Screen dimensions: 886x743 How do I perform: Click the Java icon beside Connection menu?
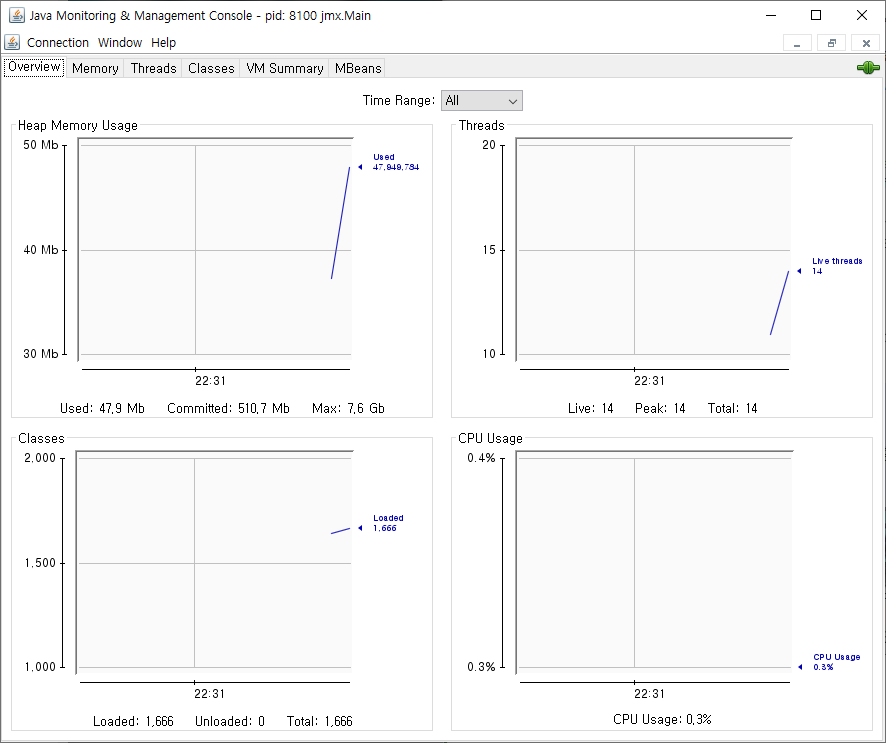pos(12,42)
